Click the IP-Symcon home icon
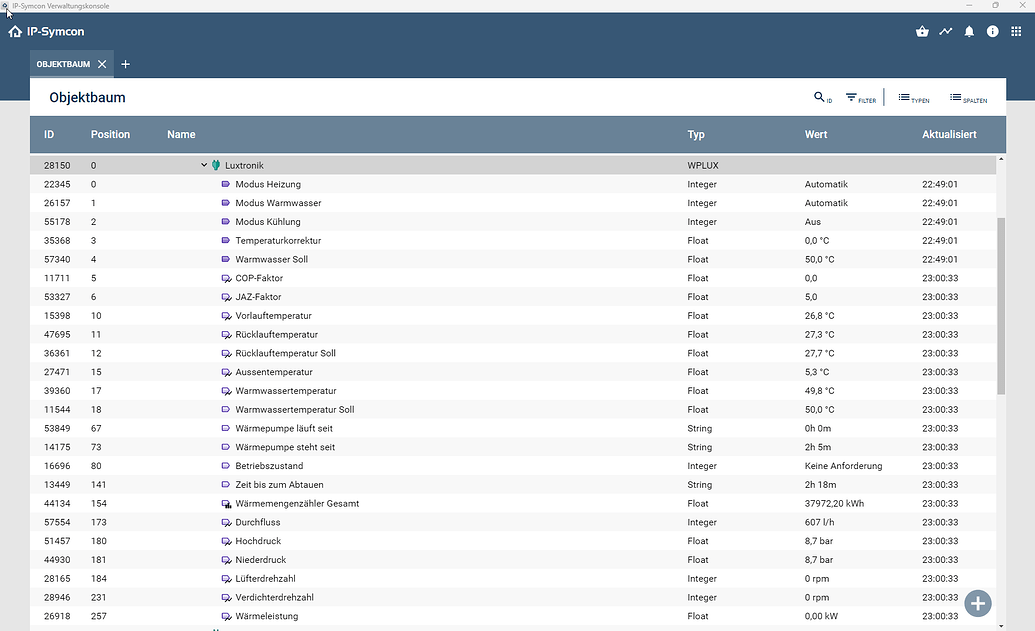This screenshot has width=1035, height=631. tap(14, 31)
